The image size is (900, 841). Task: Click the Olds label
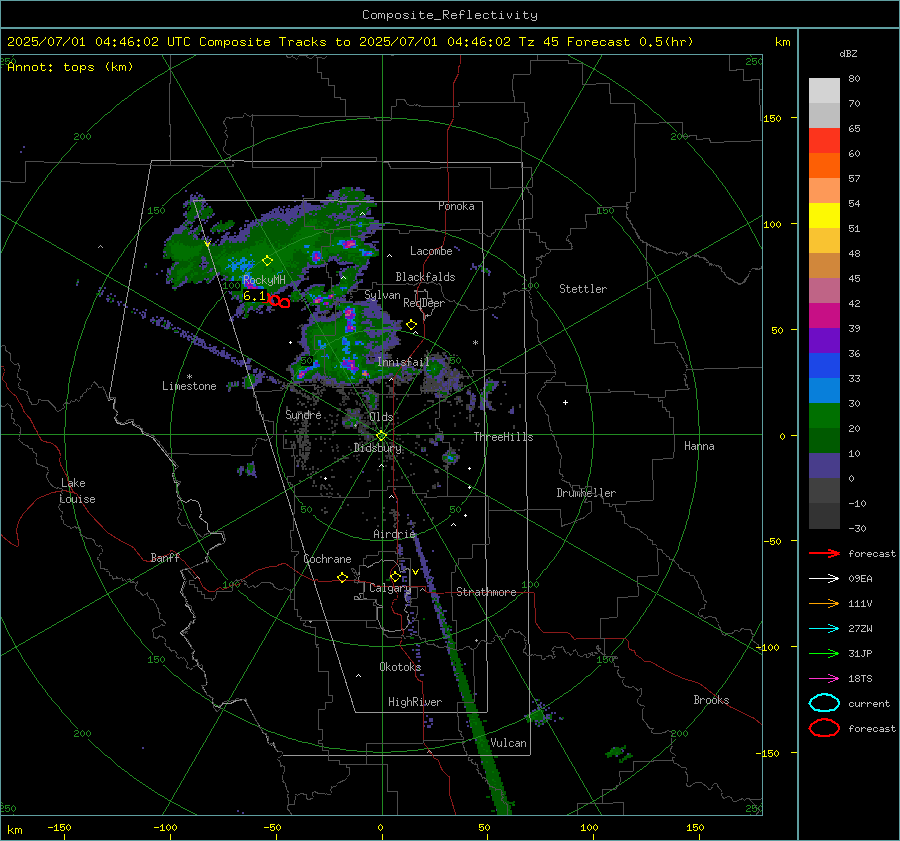click(381, 417)
